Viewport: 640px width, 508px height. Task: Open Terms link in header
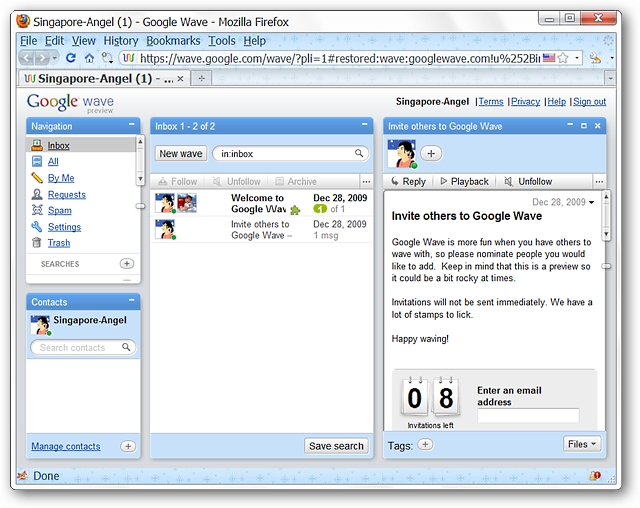tap(491, 102)
